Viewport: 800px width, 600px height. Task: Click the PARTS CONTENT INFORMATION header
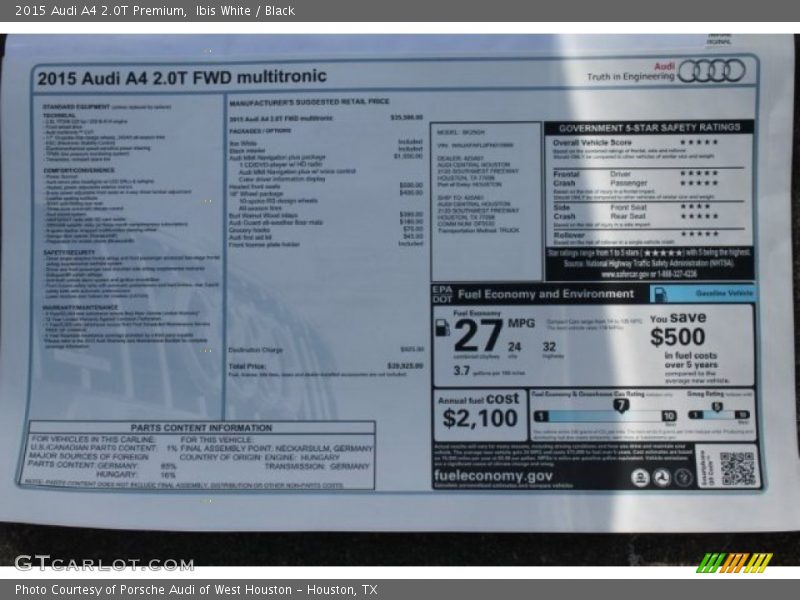click(202, 428)
